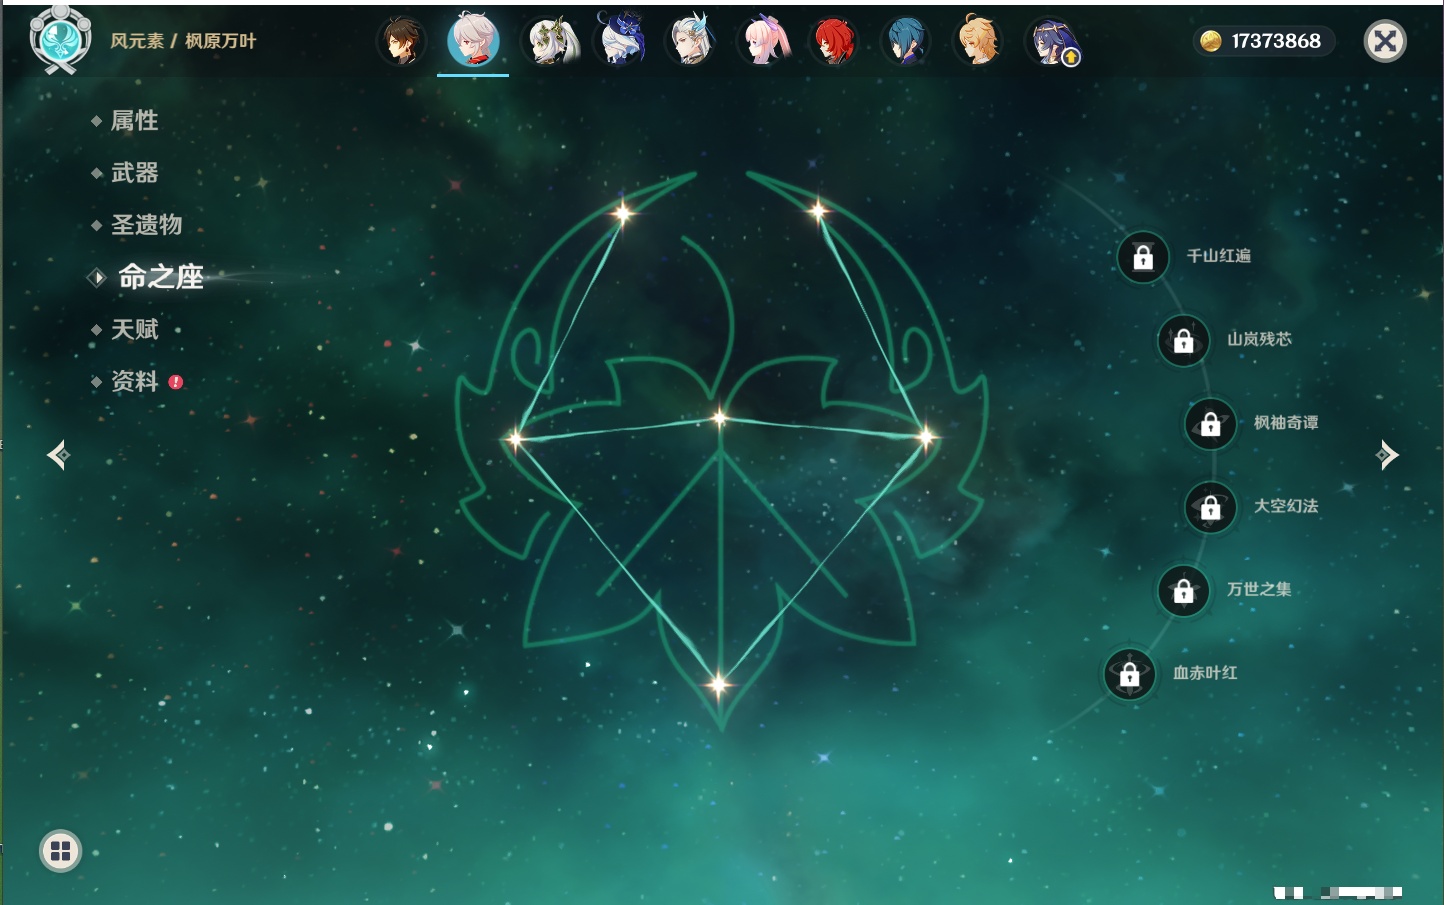Click the 血赤叶红 constellation label
The height and width of the screenshot is (905, 1444).
tap(1205, 673)
